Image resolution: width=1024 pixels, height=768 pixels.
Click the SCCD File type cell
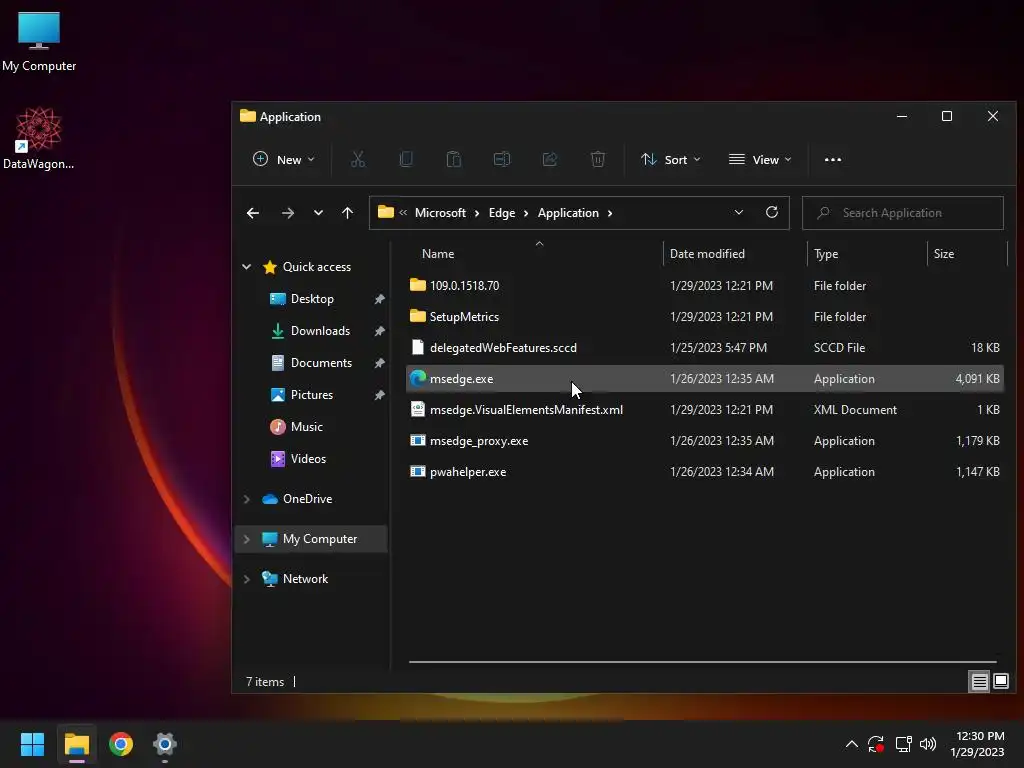pyautogui.click(x=839, y=347)
